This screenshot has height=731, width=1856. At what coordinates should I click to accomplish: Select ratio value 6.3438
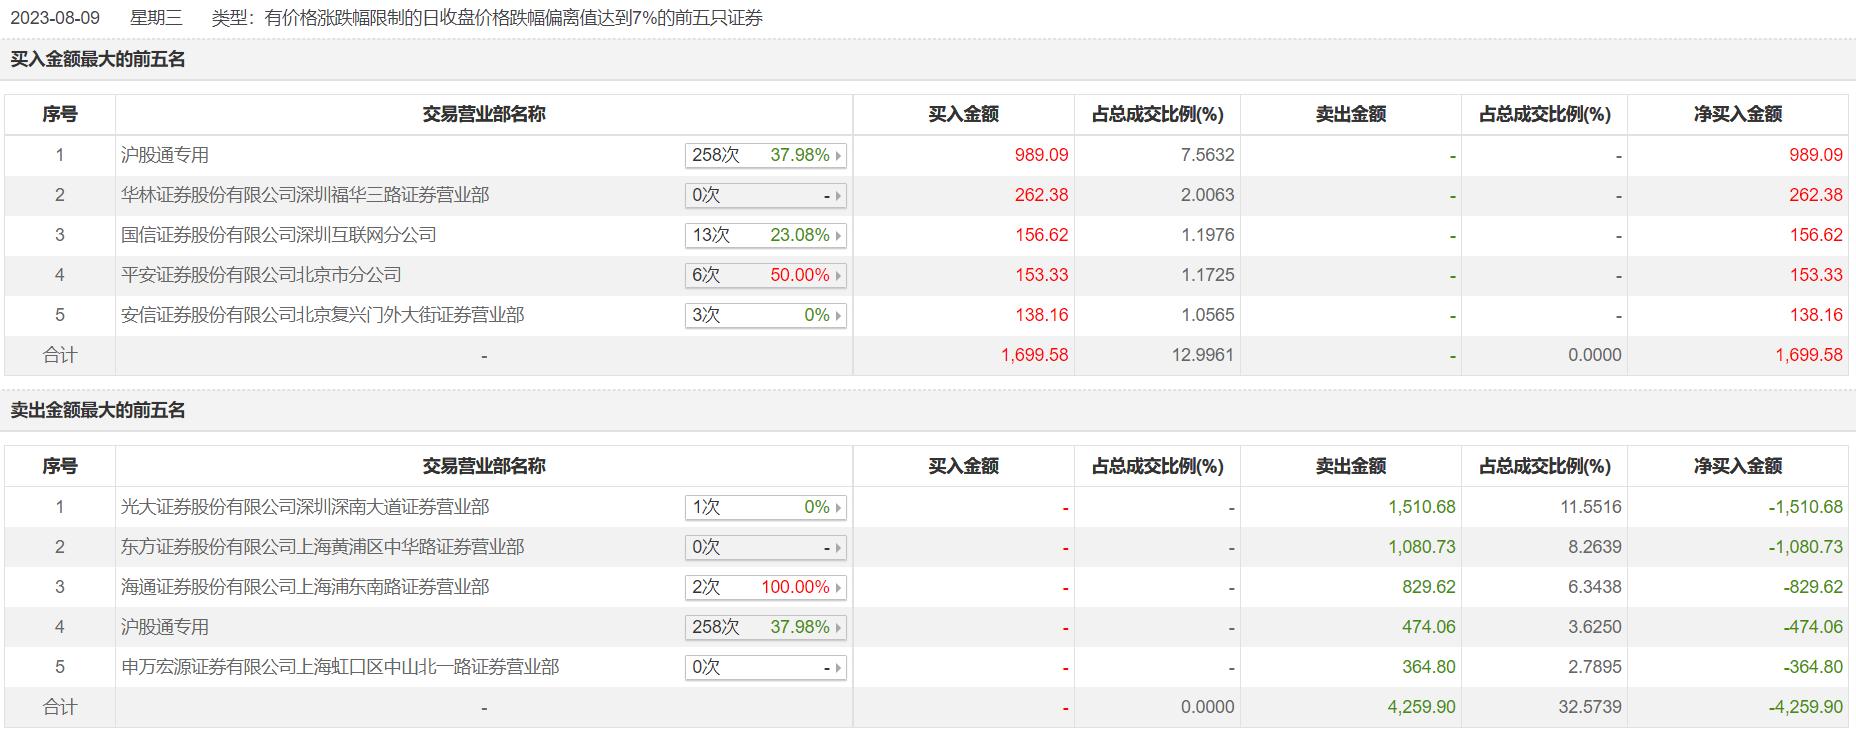click(x=1594, y=587)
